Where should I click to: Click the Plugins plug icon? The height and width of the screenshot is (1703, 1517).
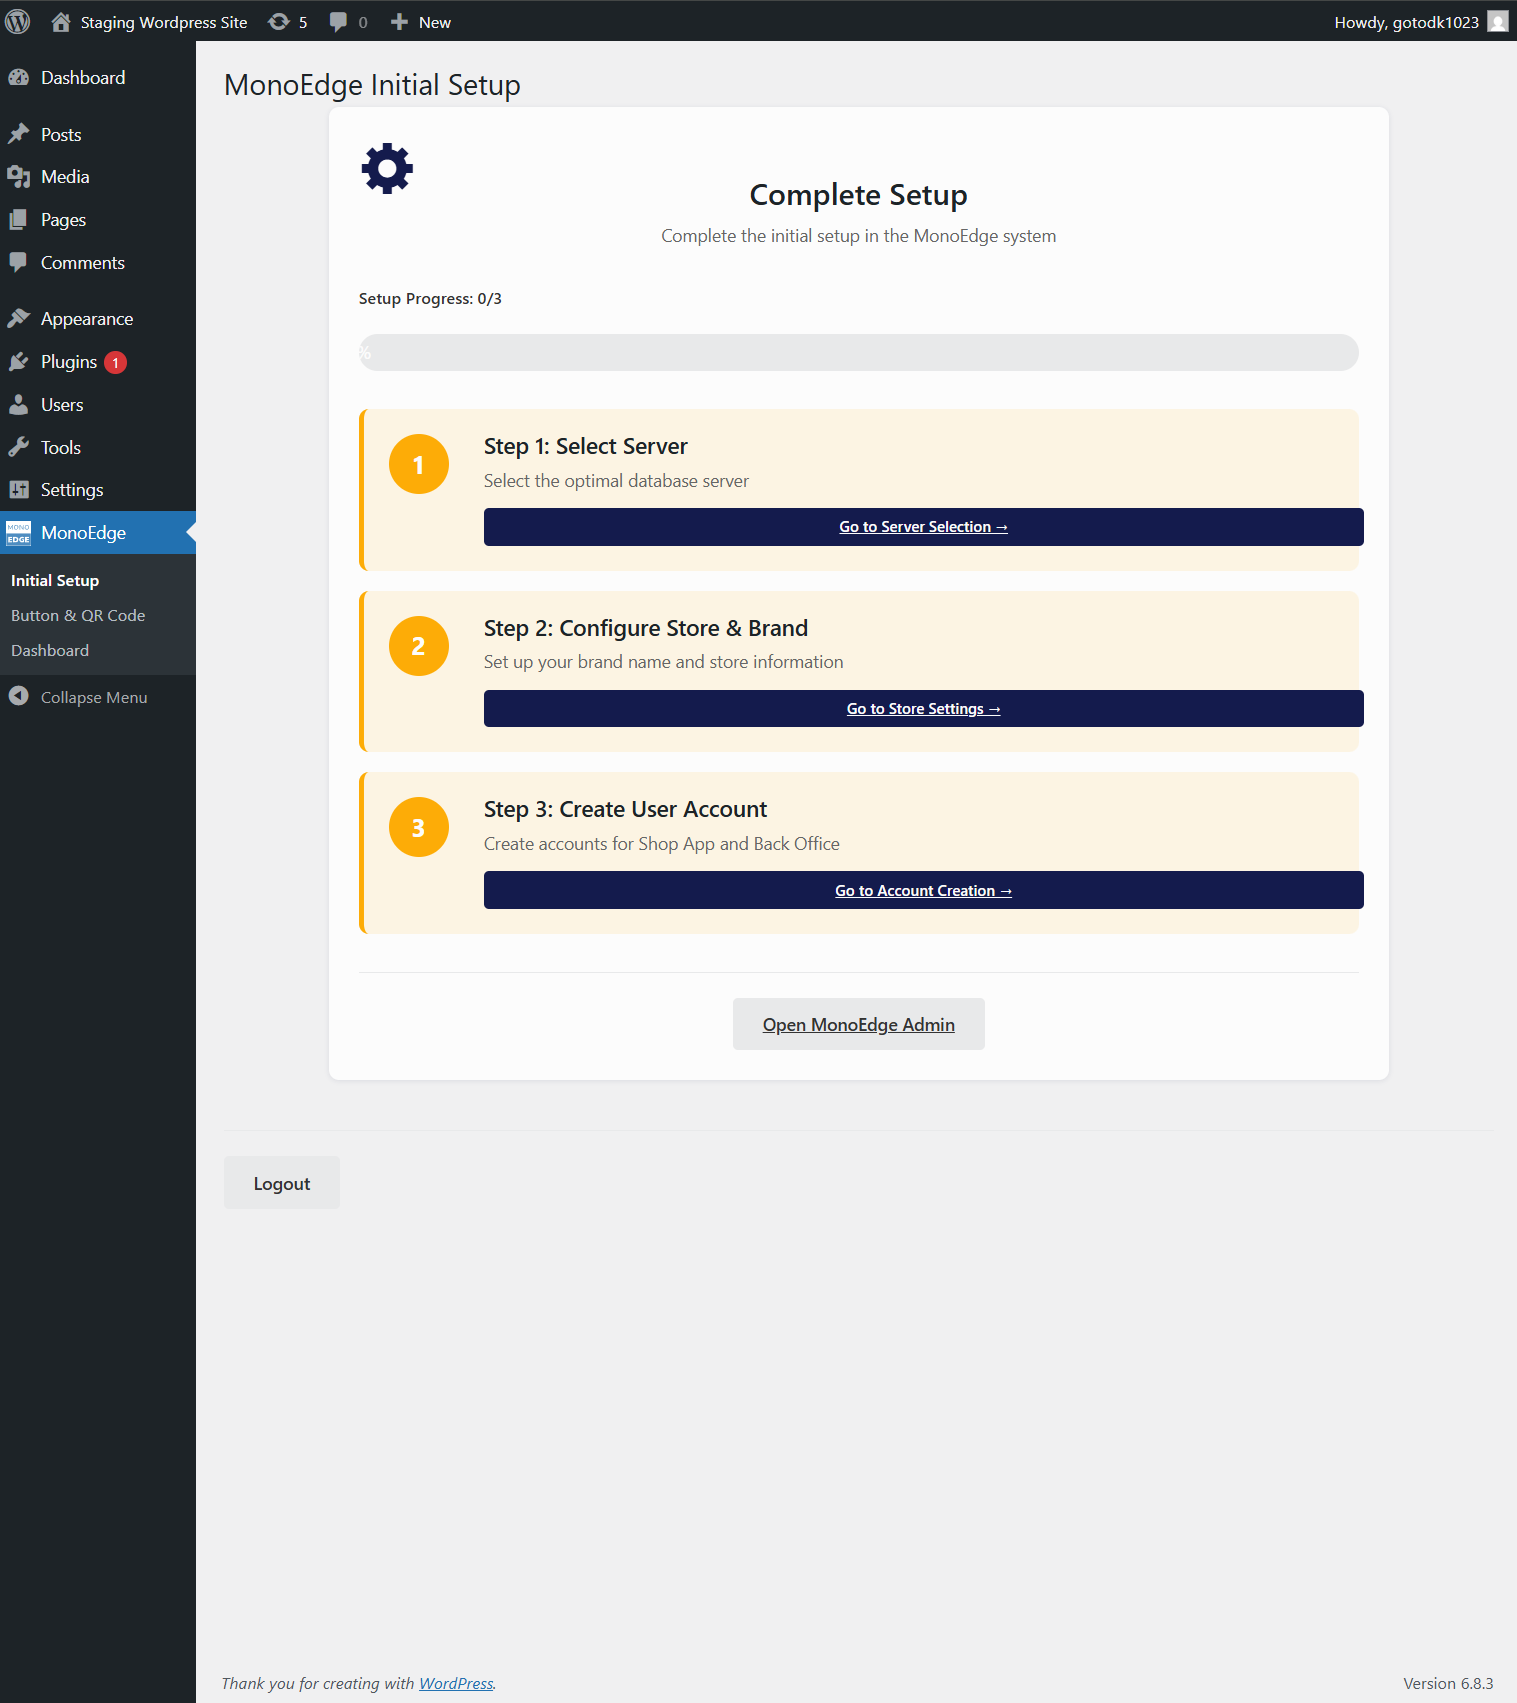point(19,362)
